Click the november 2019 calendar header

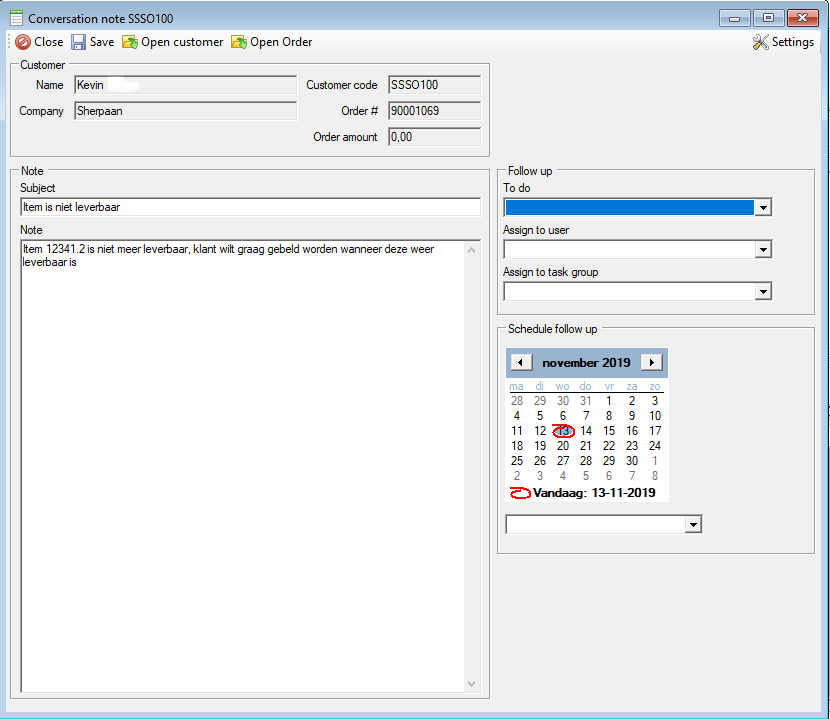click(586, 363)
